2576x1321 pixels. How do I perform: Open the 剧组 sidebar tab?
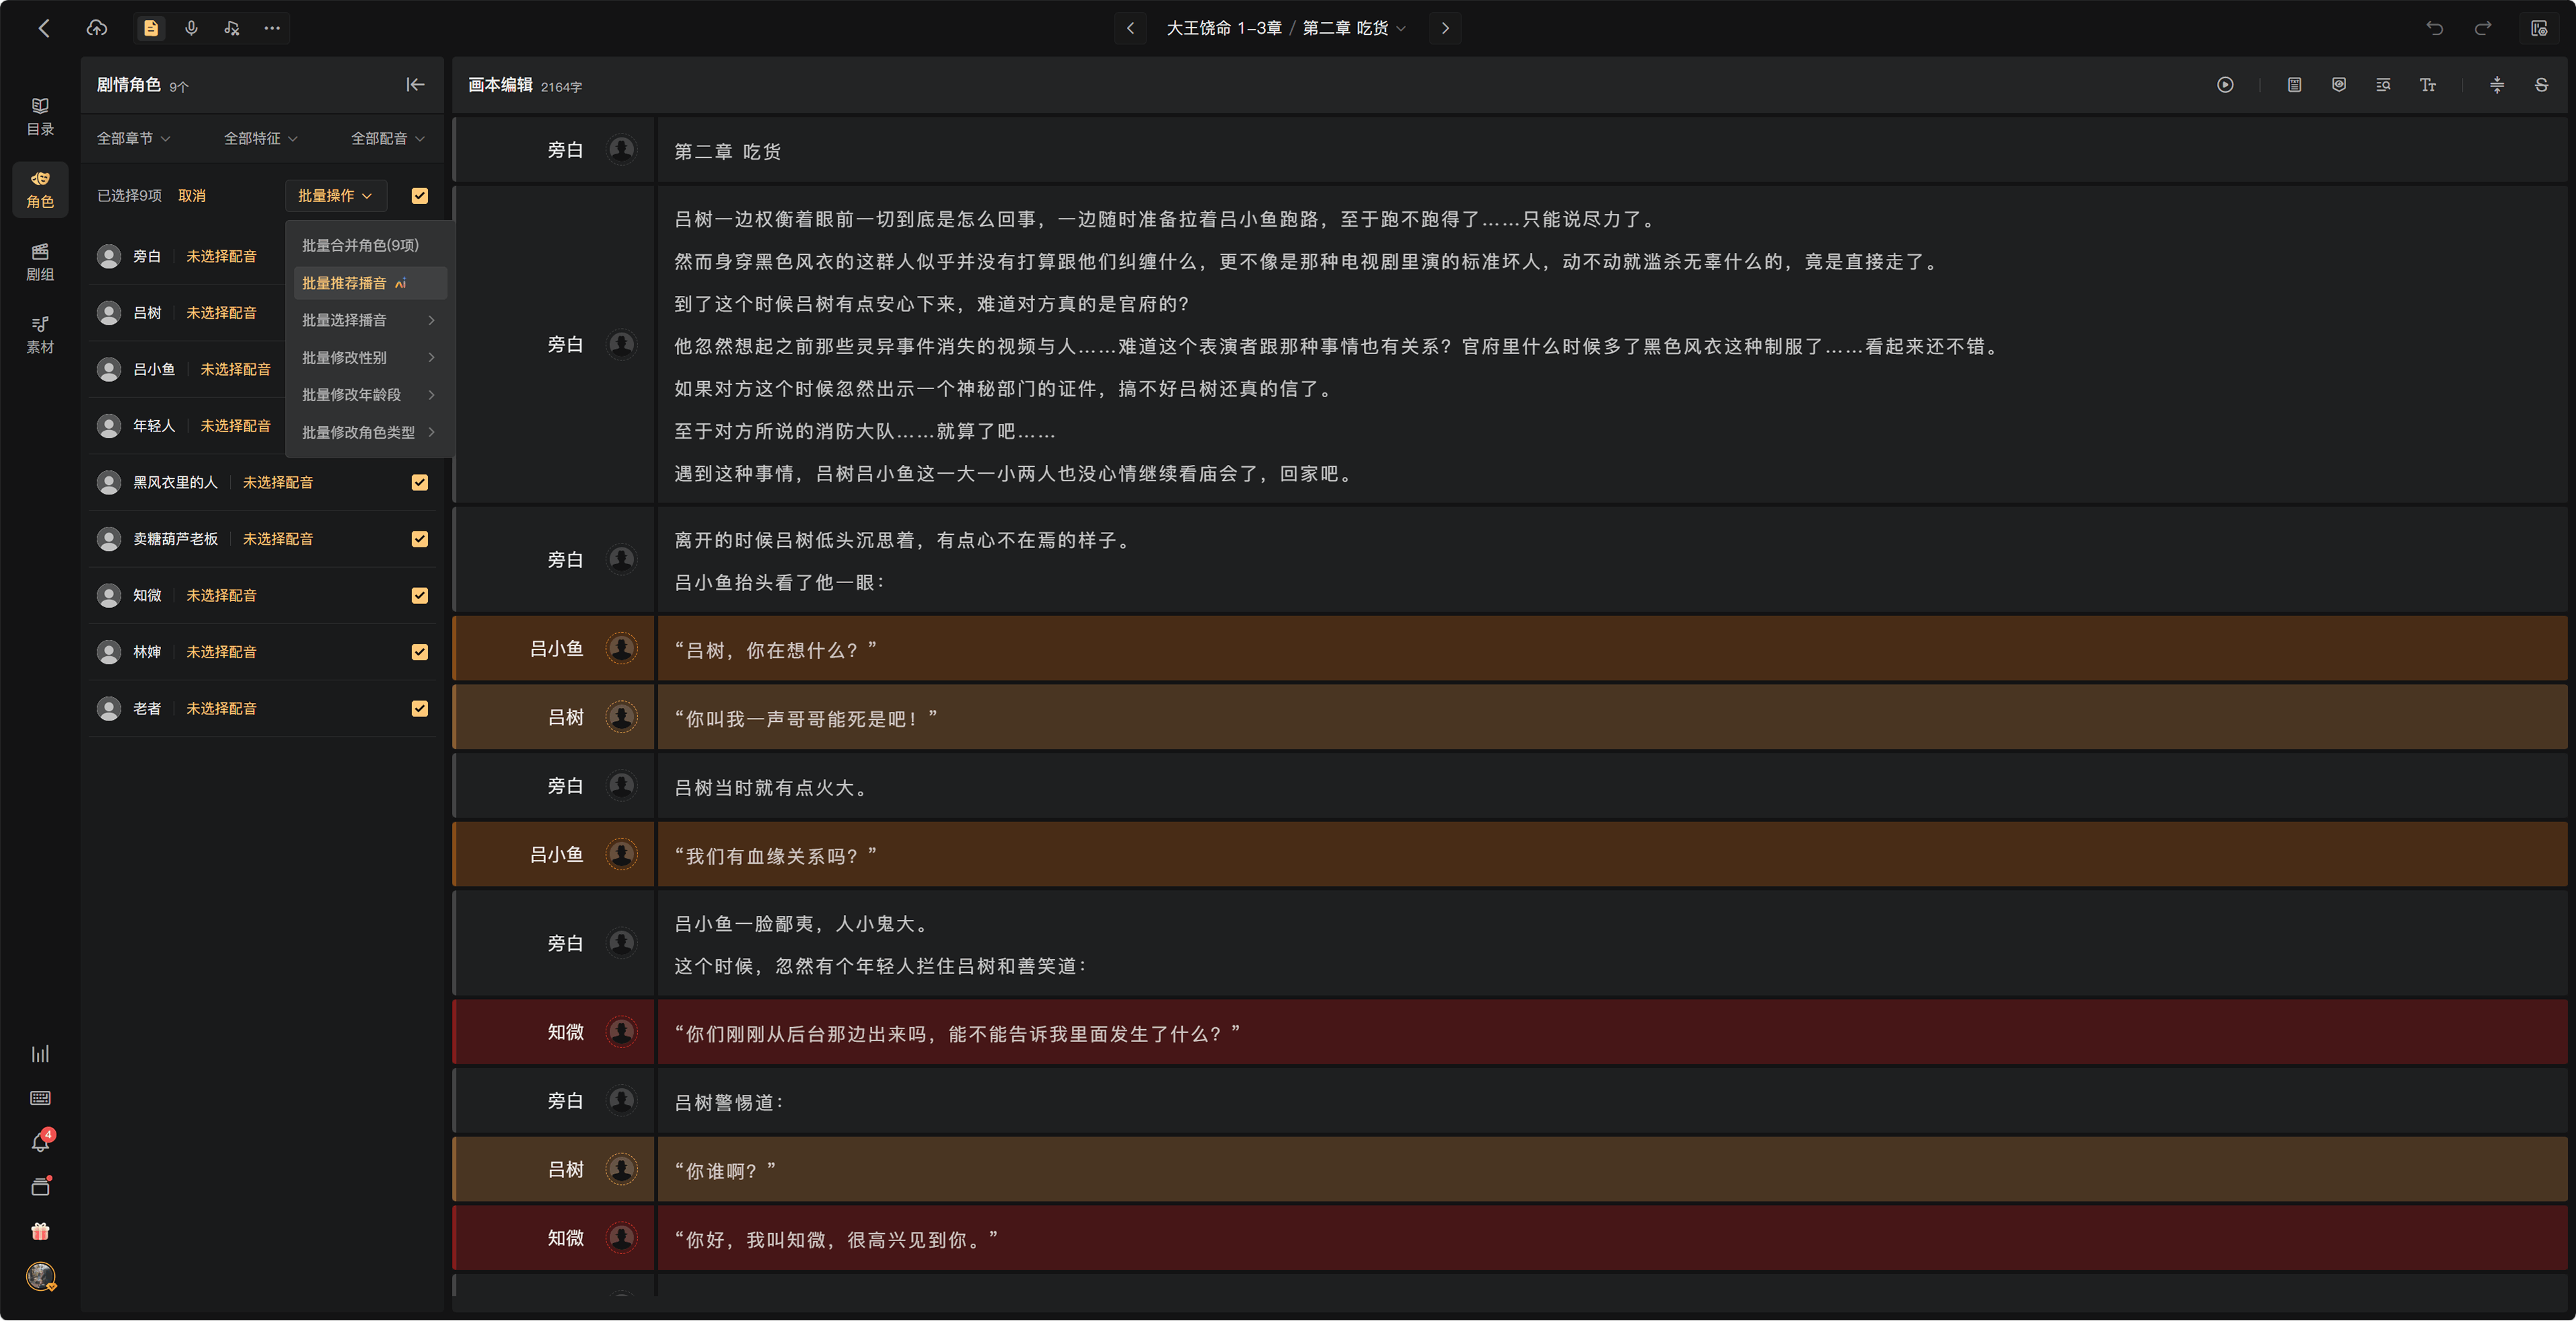(x=40, y=262)
